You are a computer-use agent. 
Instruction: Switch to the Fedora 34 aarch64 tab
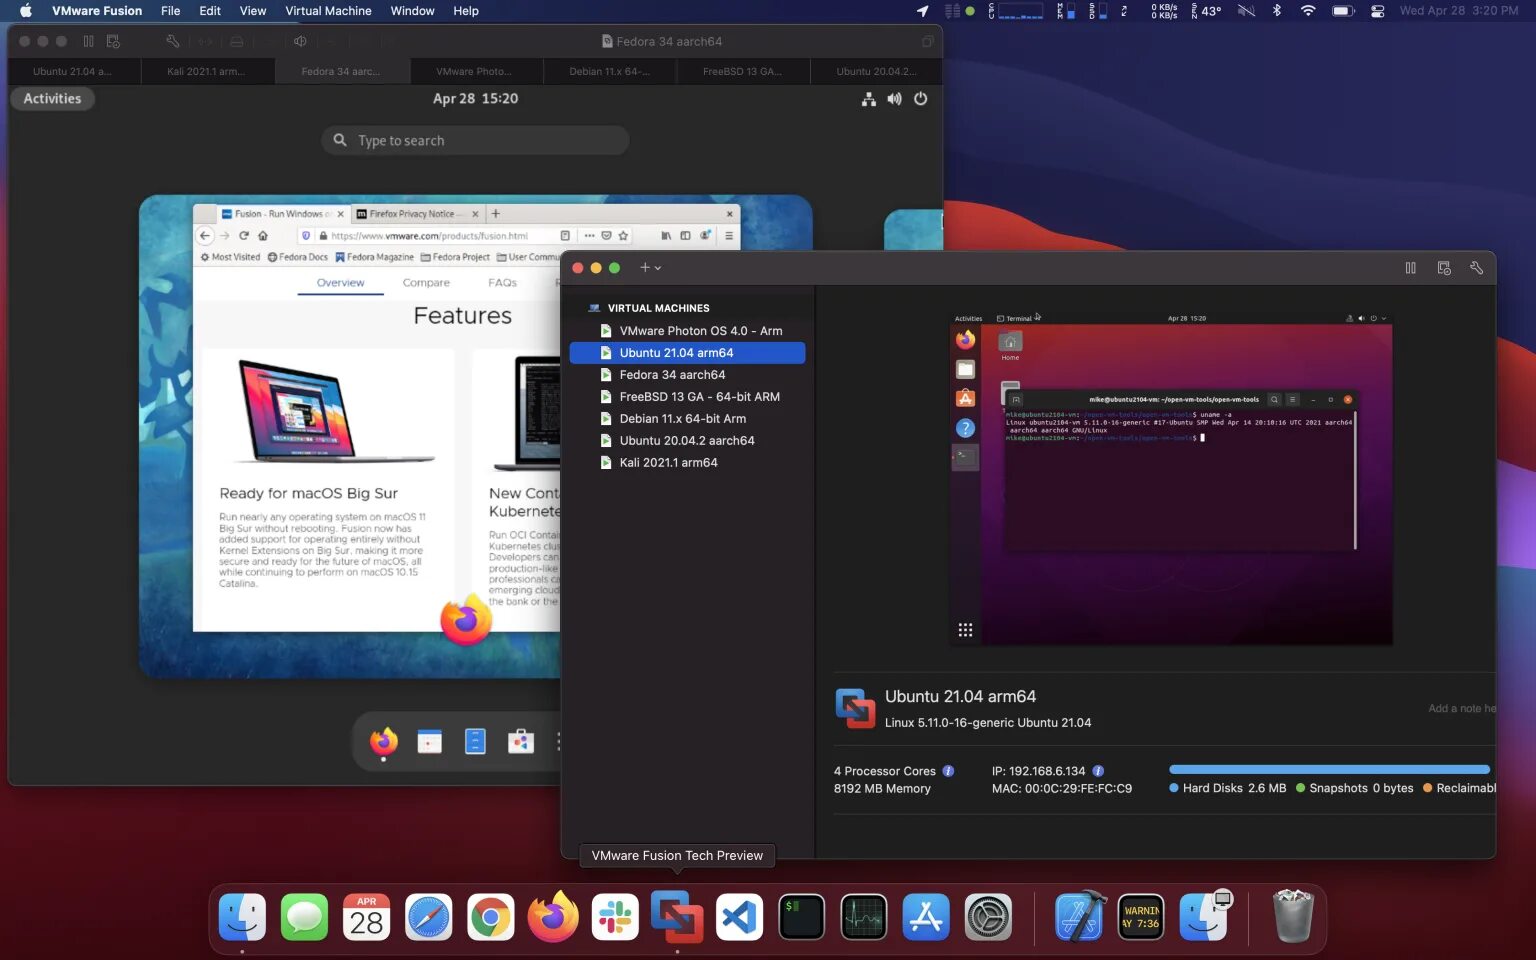(342, 71)
